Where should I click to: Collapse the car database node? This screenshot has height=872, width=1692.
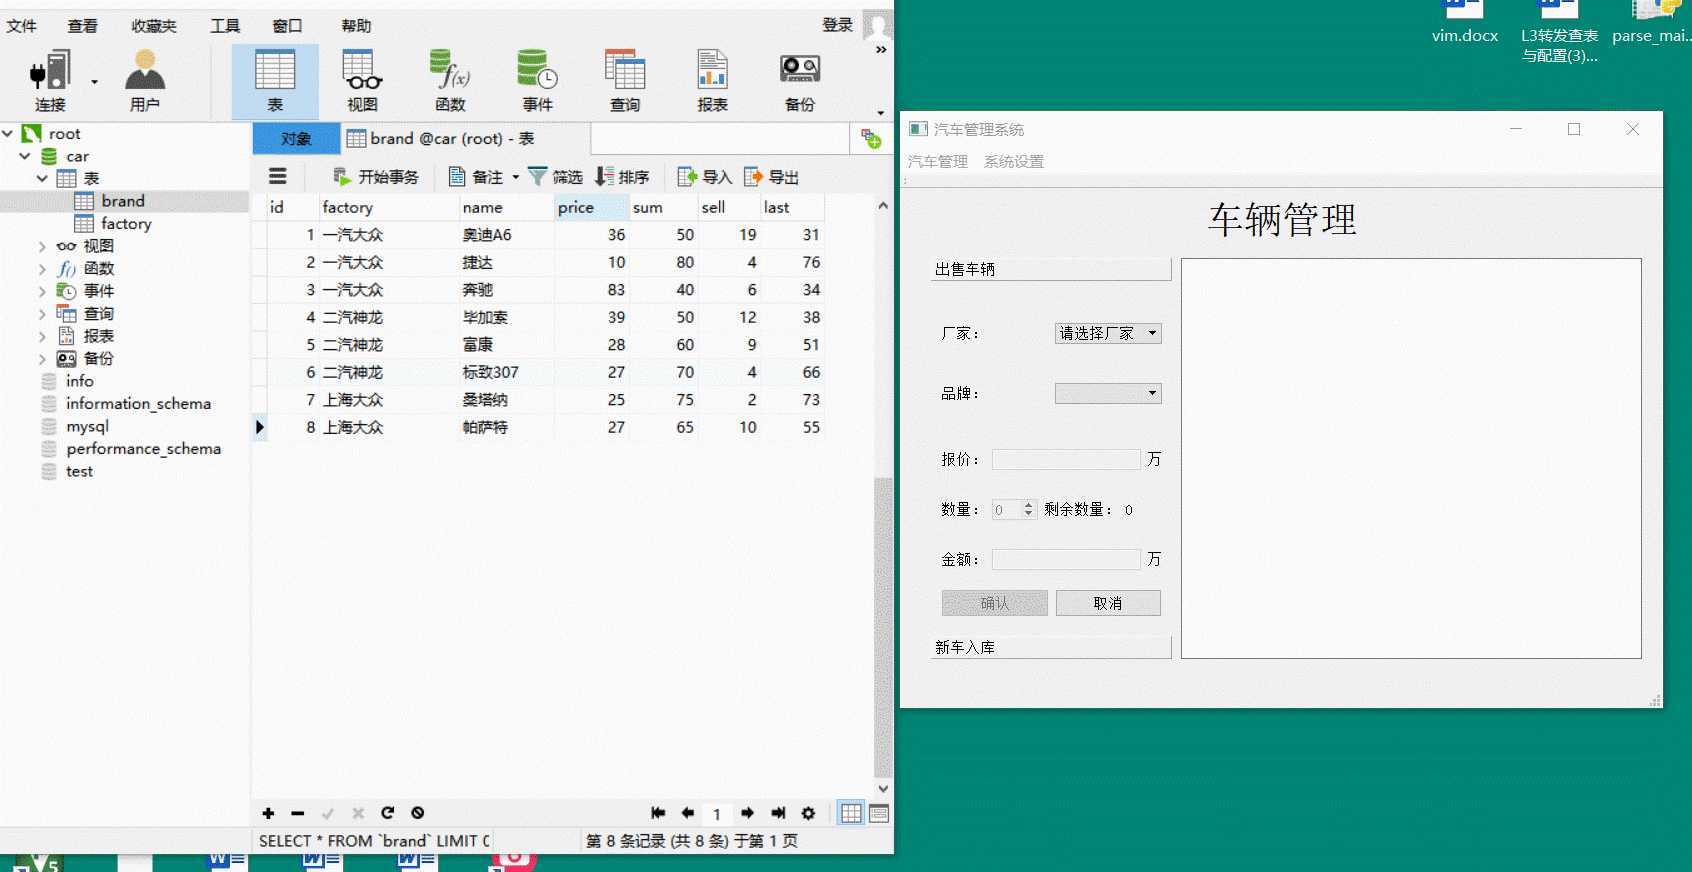[25, 156]
